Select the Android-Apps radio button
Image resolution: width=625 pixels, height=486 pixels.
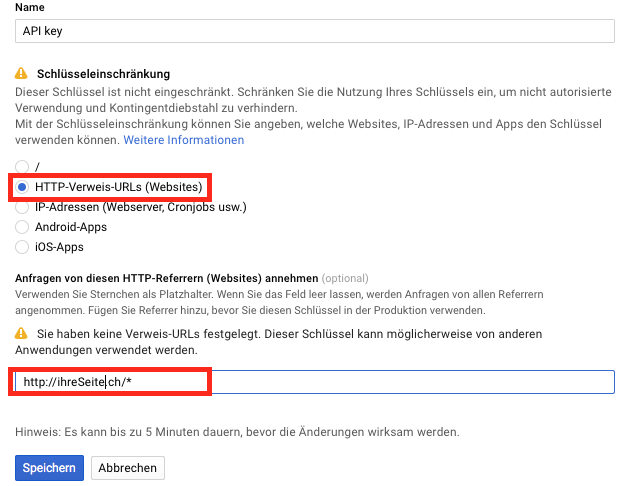[x=22, y=227]
